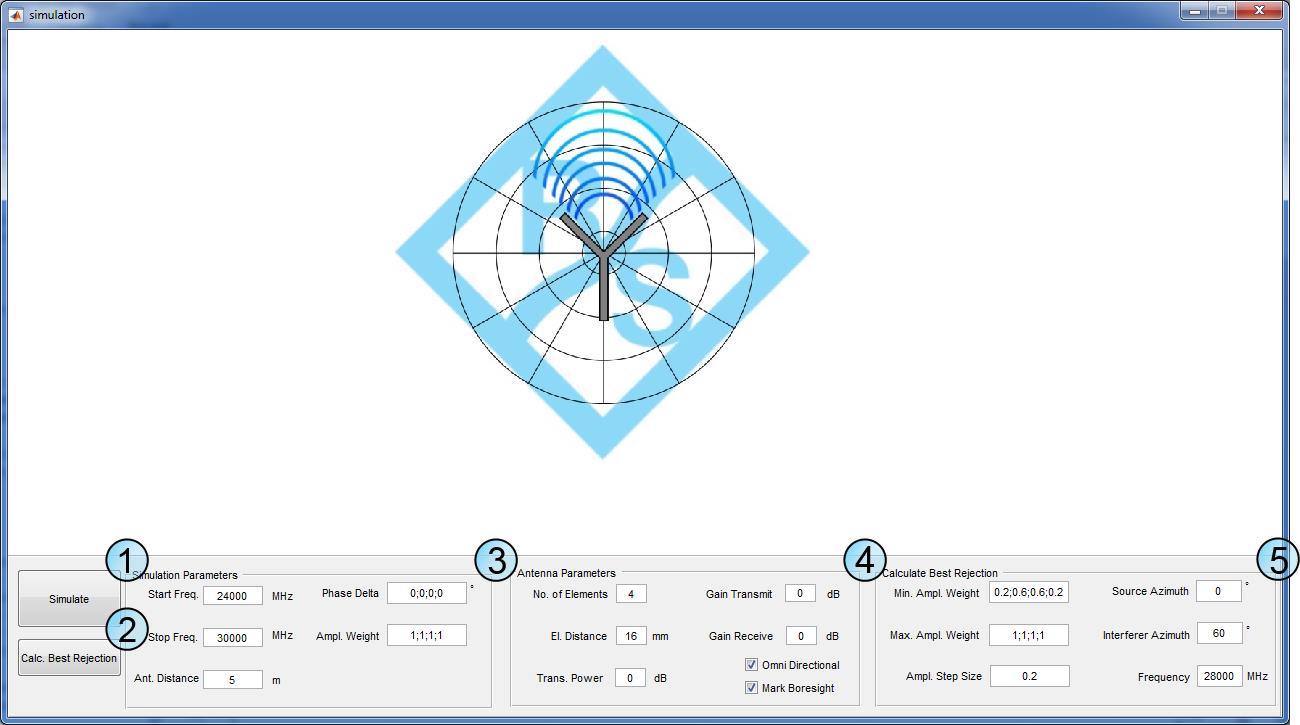Click the El. Distance input field
1300x725 pixels.
click(x=631, y=635)
